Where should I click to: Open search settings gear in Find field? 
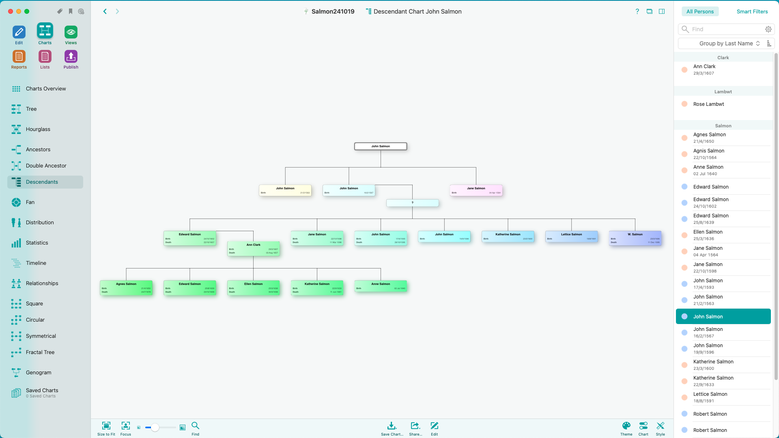768,29
